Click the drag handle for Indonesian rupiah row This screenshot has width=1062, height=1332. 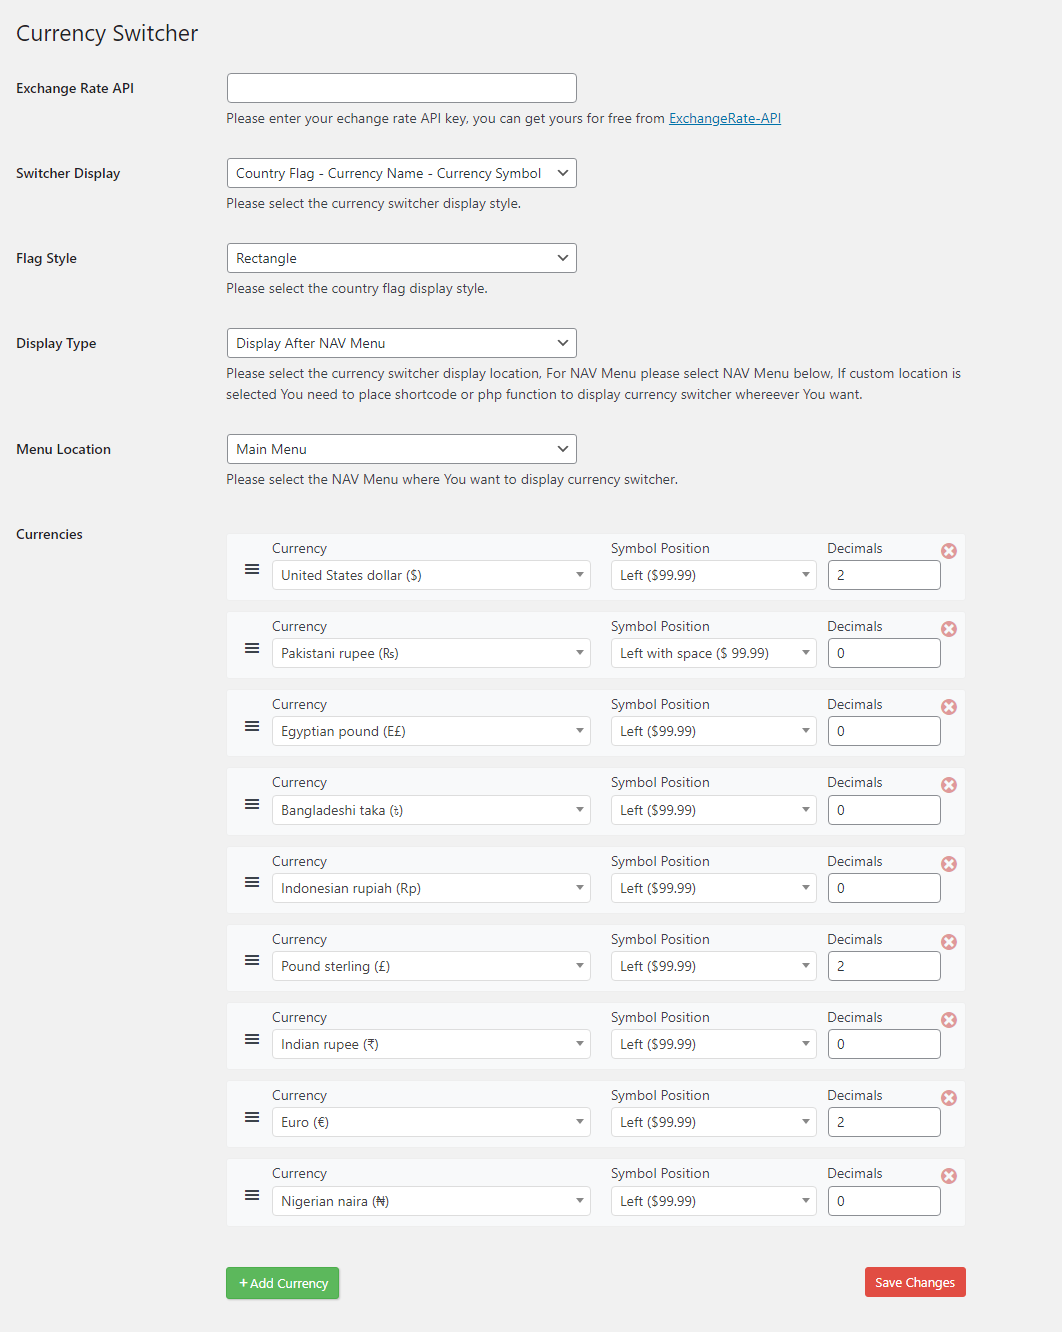tap(251, 882)
